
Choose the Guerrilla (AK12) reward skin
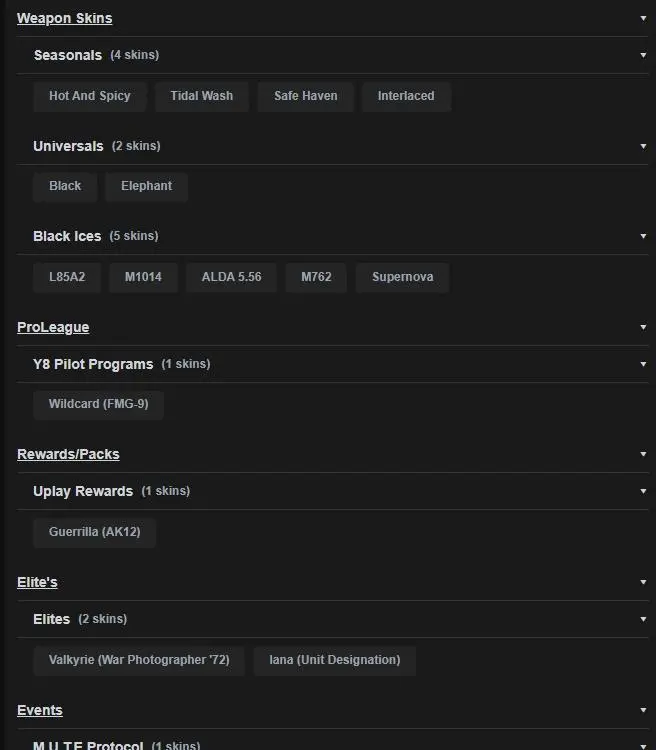coord(94,532)
